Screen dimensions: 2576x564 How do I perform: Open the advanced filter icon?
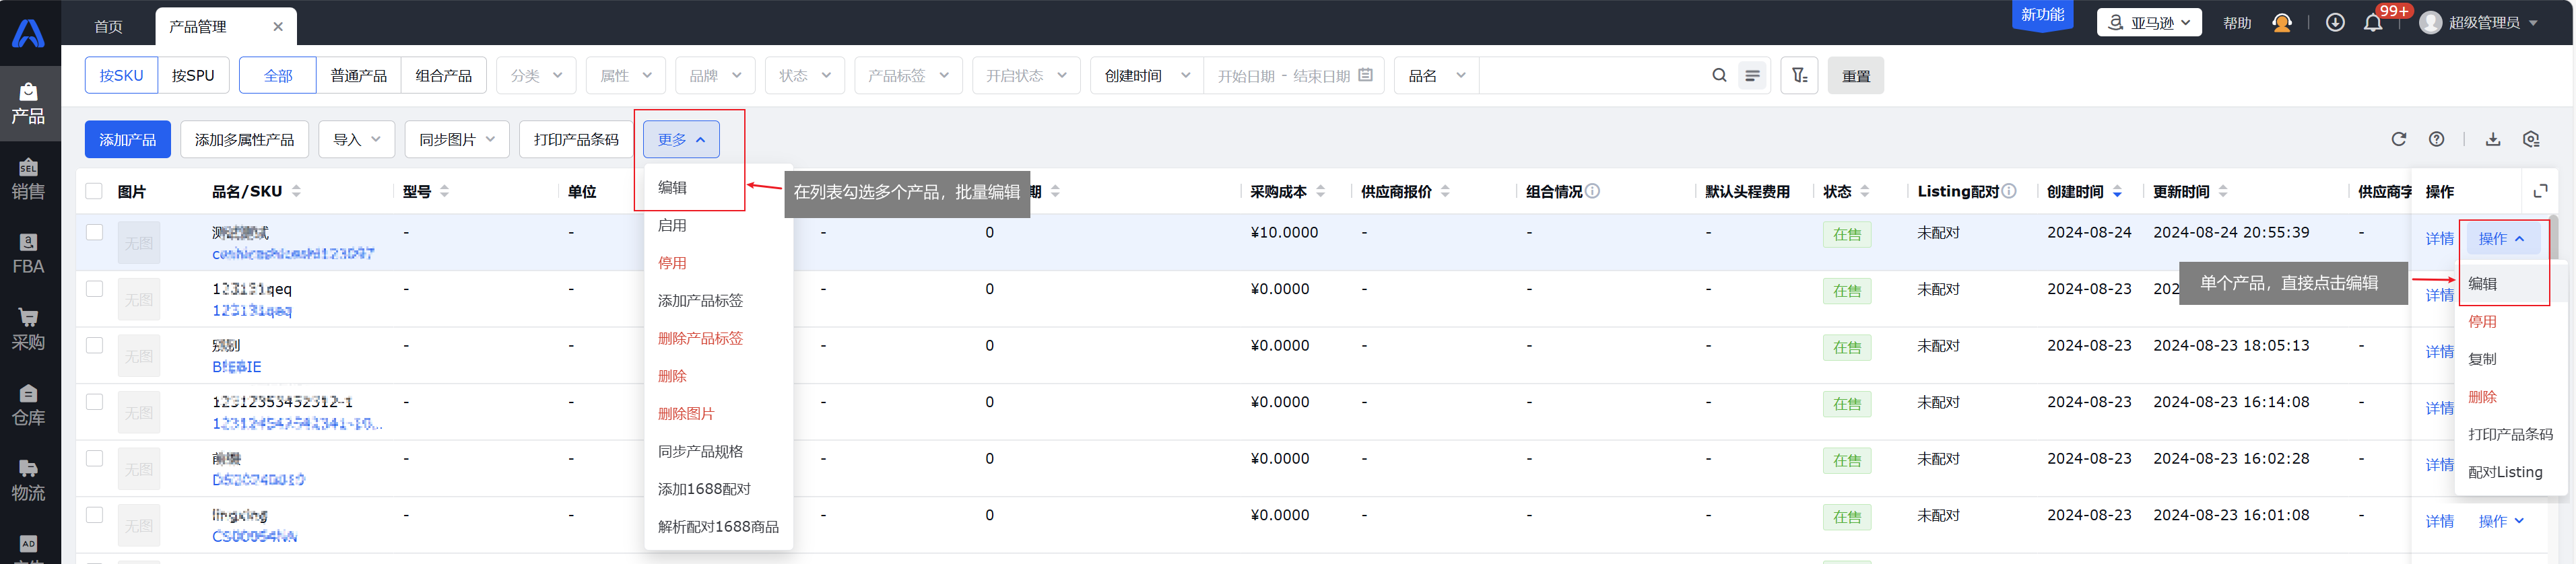(1799, 75)
